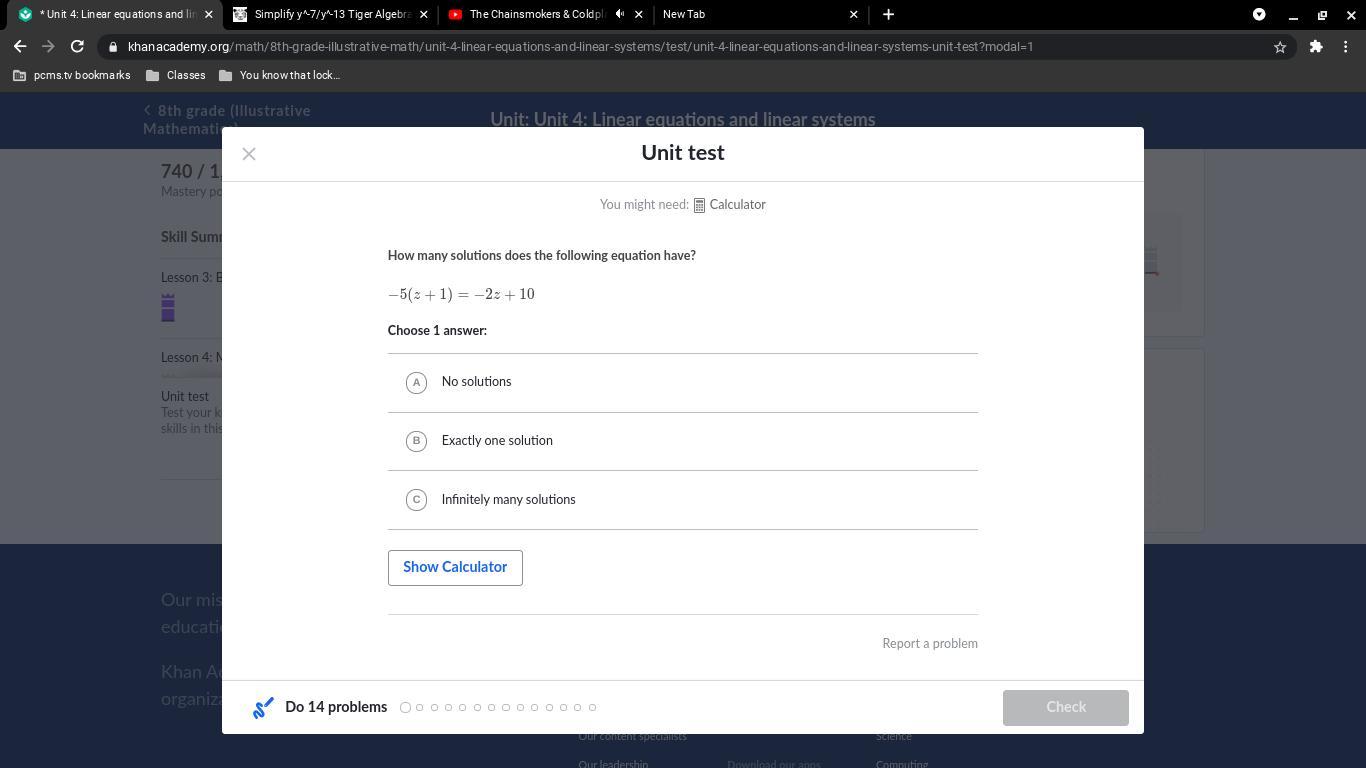Click the Report a problem link
The height and width of the screenshot is (768, 1366).
point(930,644)
